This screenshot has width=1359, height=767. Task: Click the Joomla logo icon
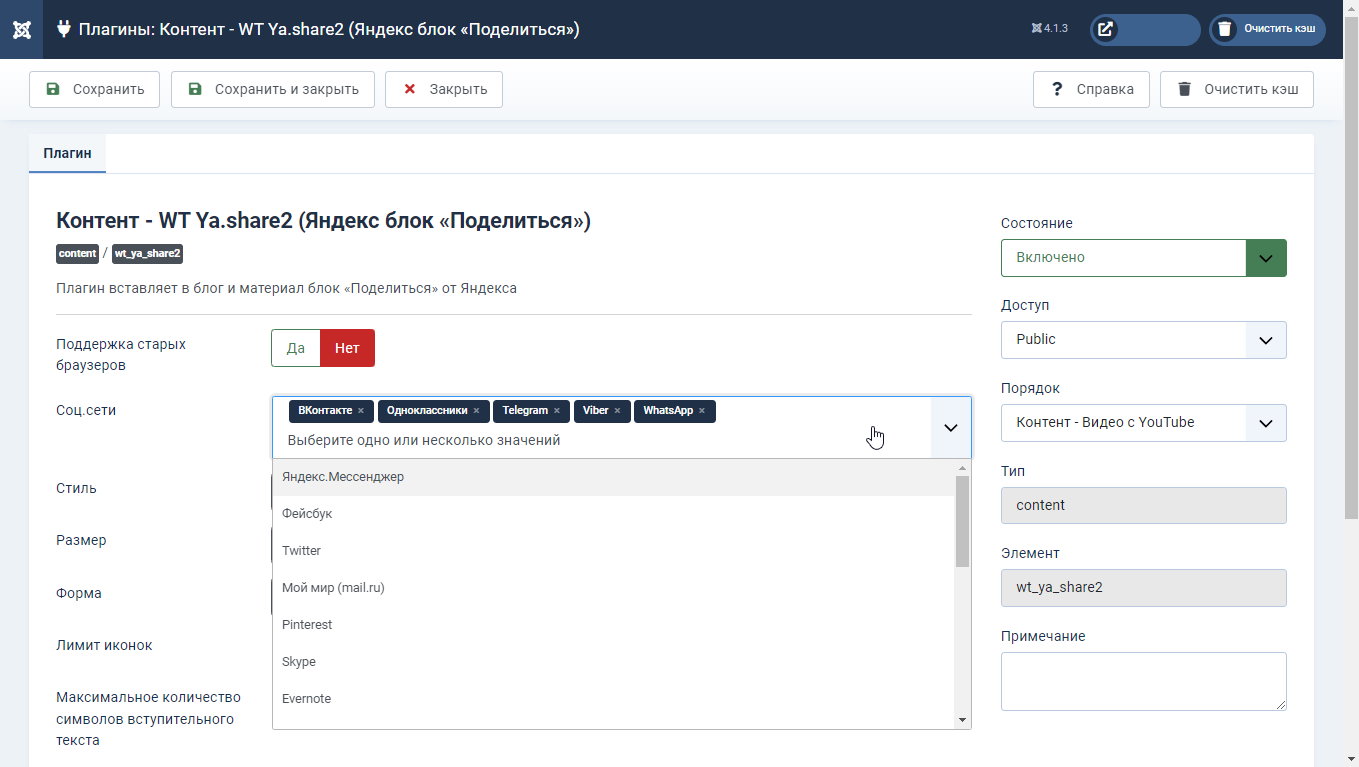click(21, 29)
